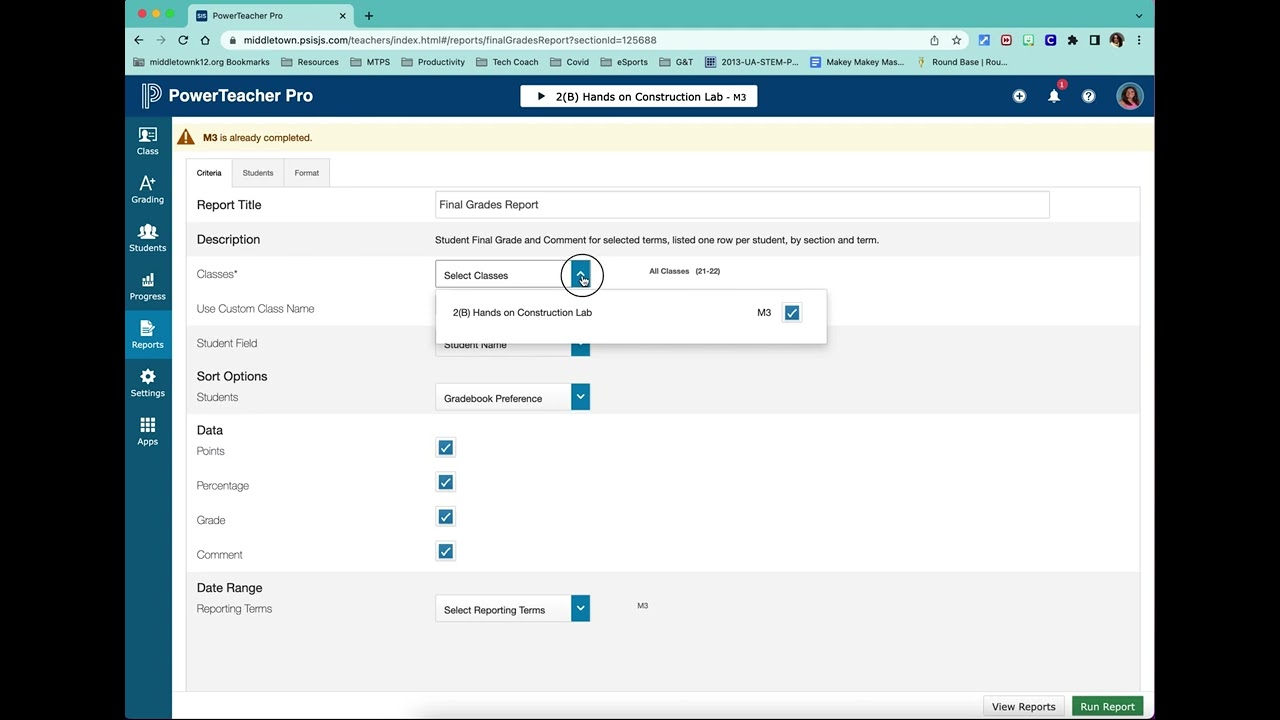Toggle the Points checkbox
The image size is (1280, 720).
445,448
